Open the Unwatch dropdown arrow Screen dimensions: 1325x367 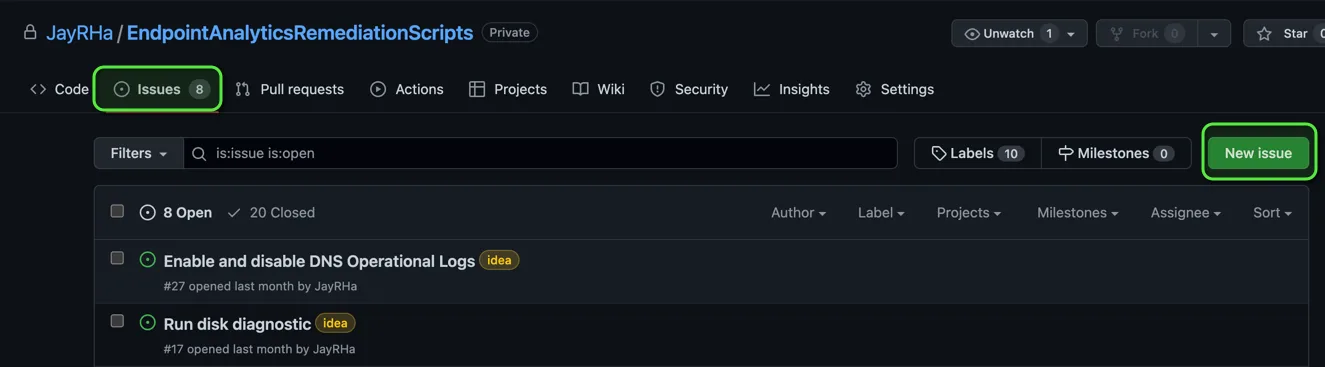coord(1071,33)
